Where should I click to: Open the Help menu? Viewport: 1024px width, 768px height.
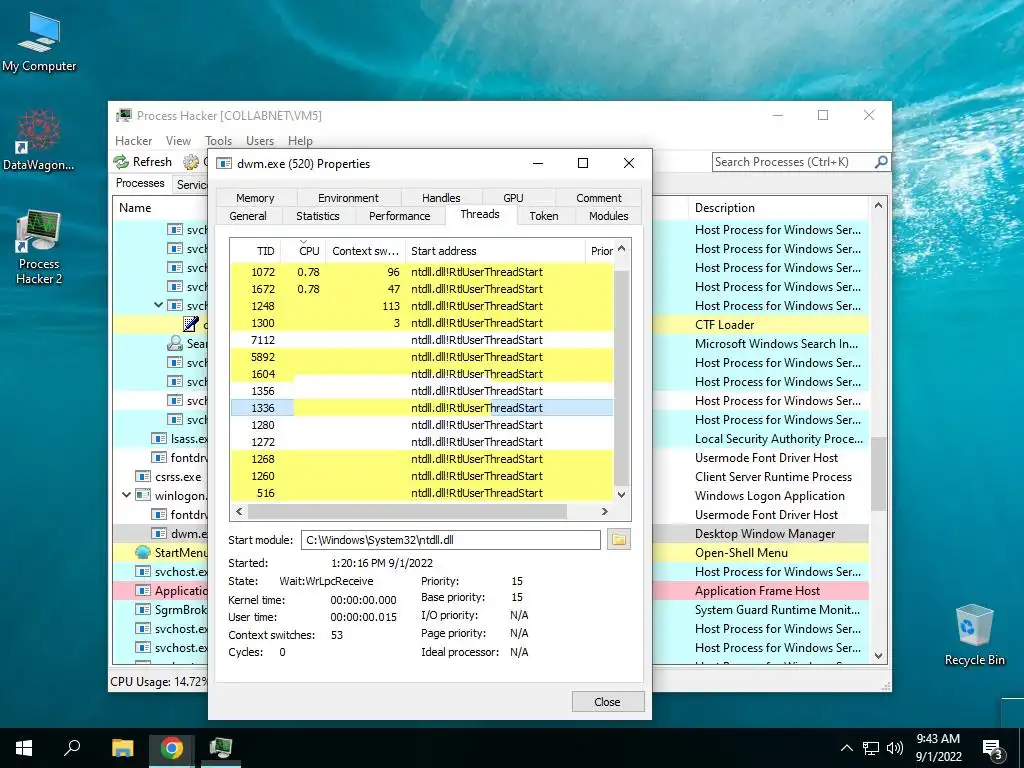click(x=300, y=140)
